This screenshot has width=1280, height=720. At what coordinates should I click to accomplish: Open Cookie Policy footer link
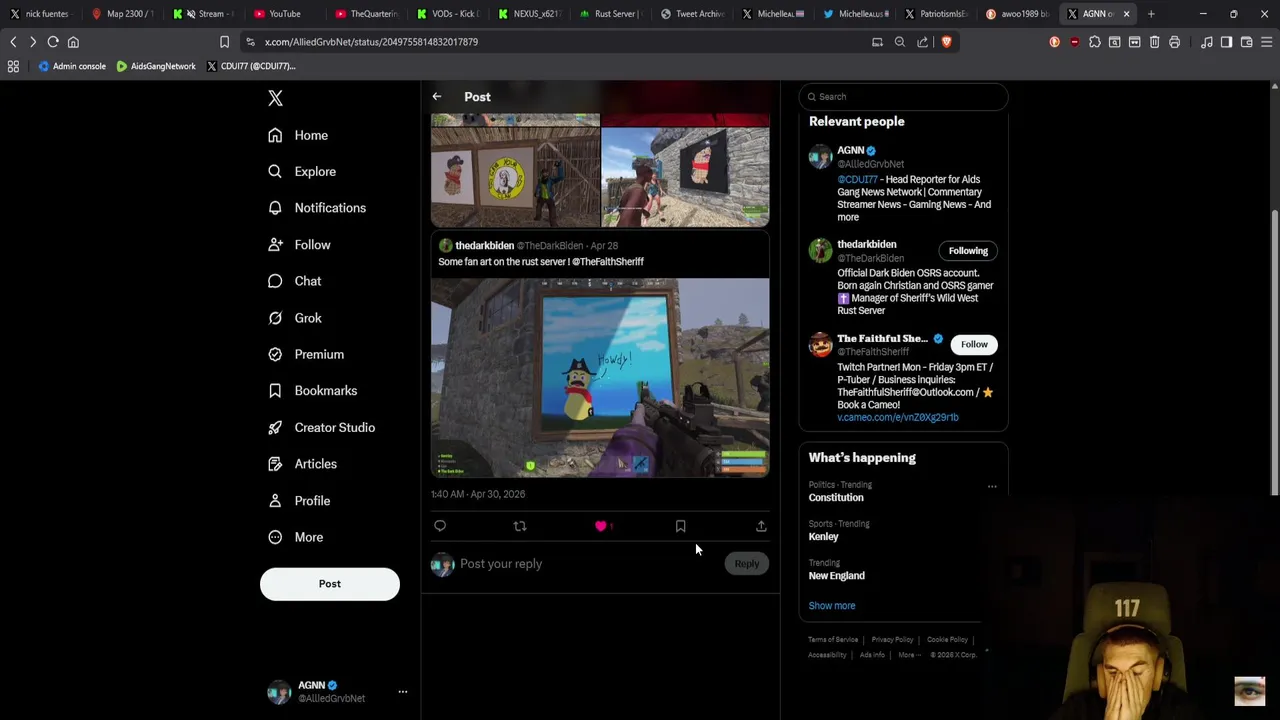947,640
